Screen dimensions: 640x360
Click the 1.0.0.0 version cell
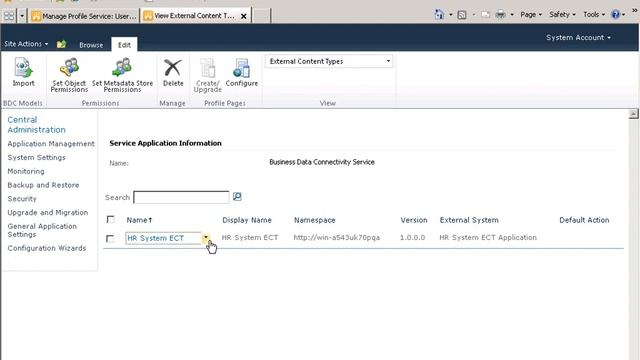point(412,238)
